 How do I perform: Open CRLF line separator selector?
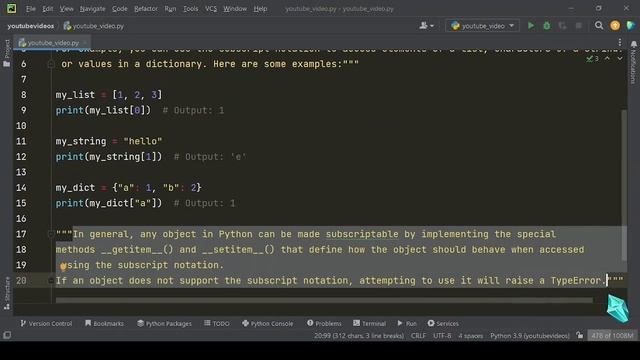click(418, 336)
